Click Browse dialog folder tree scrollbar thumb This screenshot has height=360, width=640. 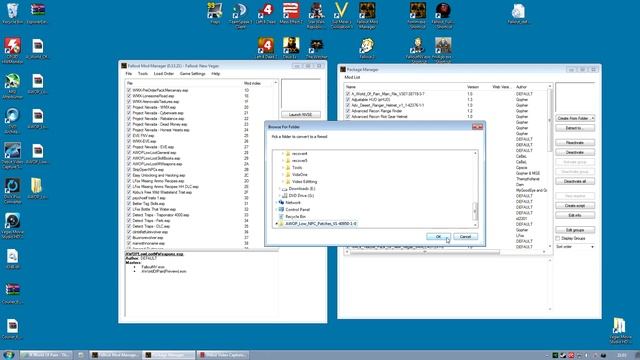pos(475,211)
